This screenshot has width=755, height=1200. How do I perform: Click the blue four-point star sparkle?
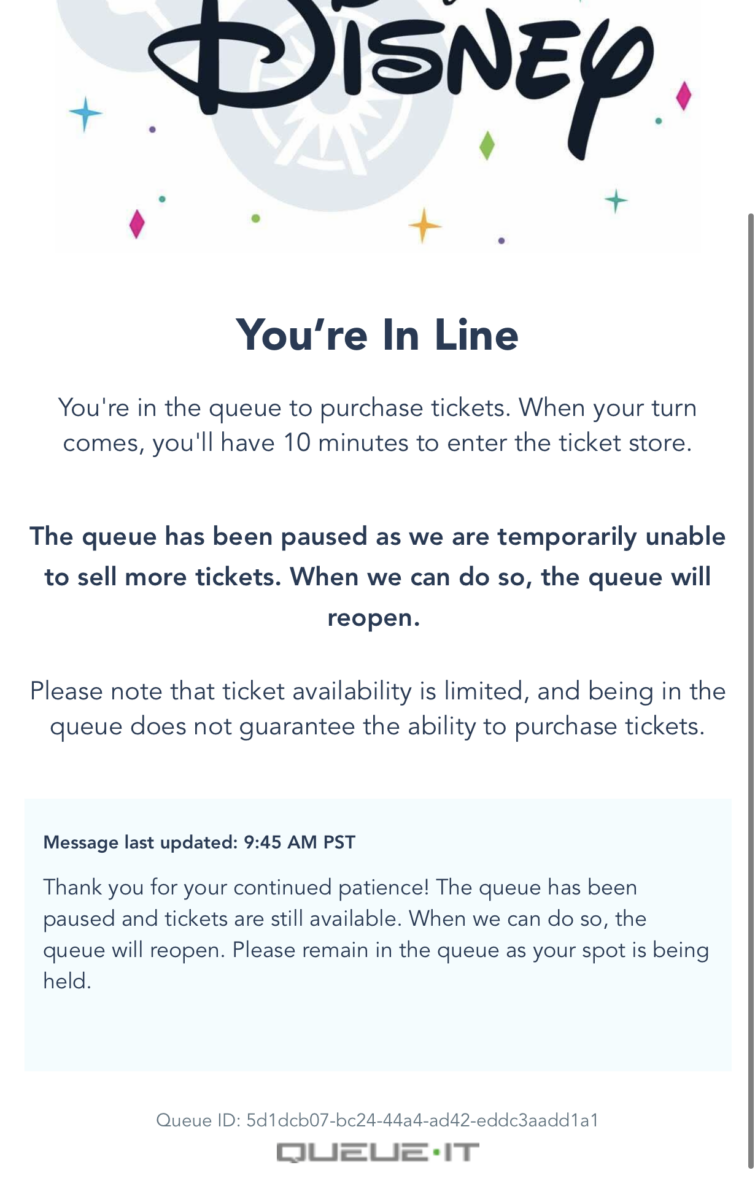(86, 115)
